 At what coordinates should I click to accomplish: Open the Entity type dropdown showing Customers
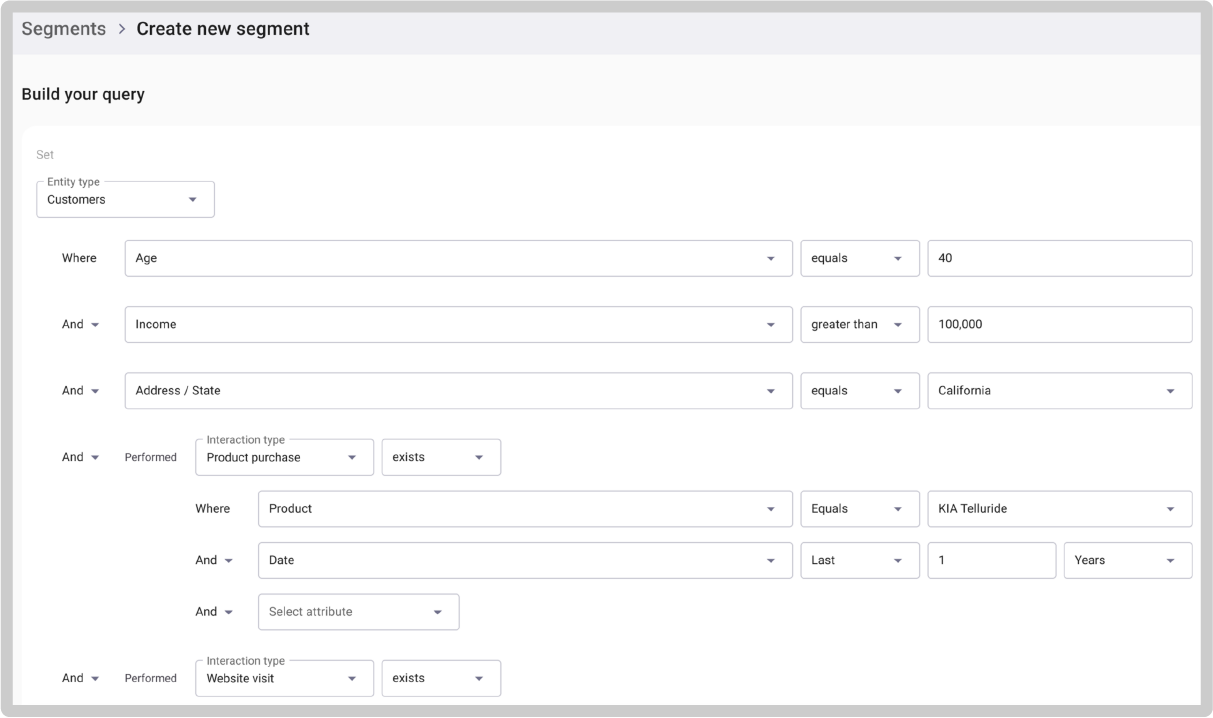point(124,199)
